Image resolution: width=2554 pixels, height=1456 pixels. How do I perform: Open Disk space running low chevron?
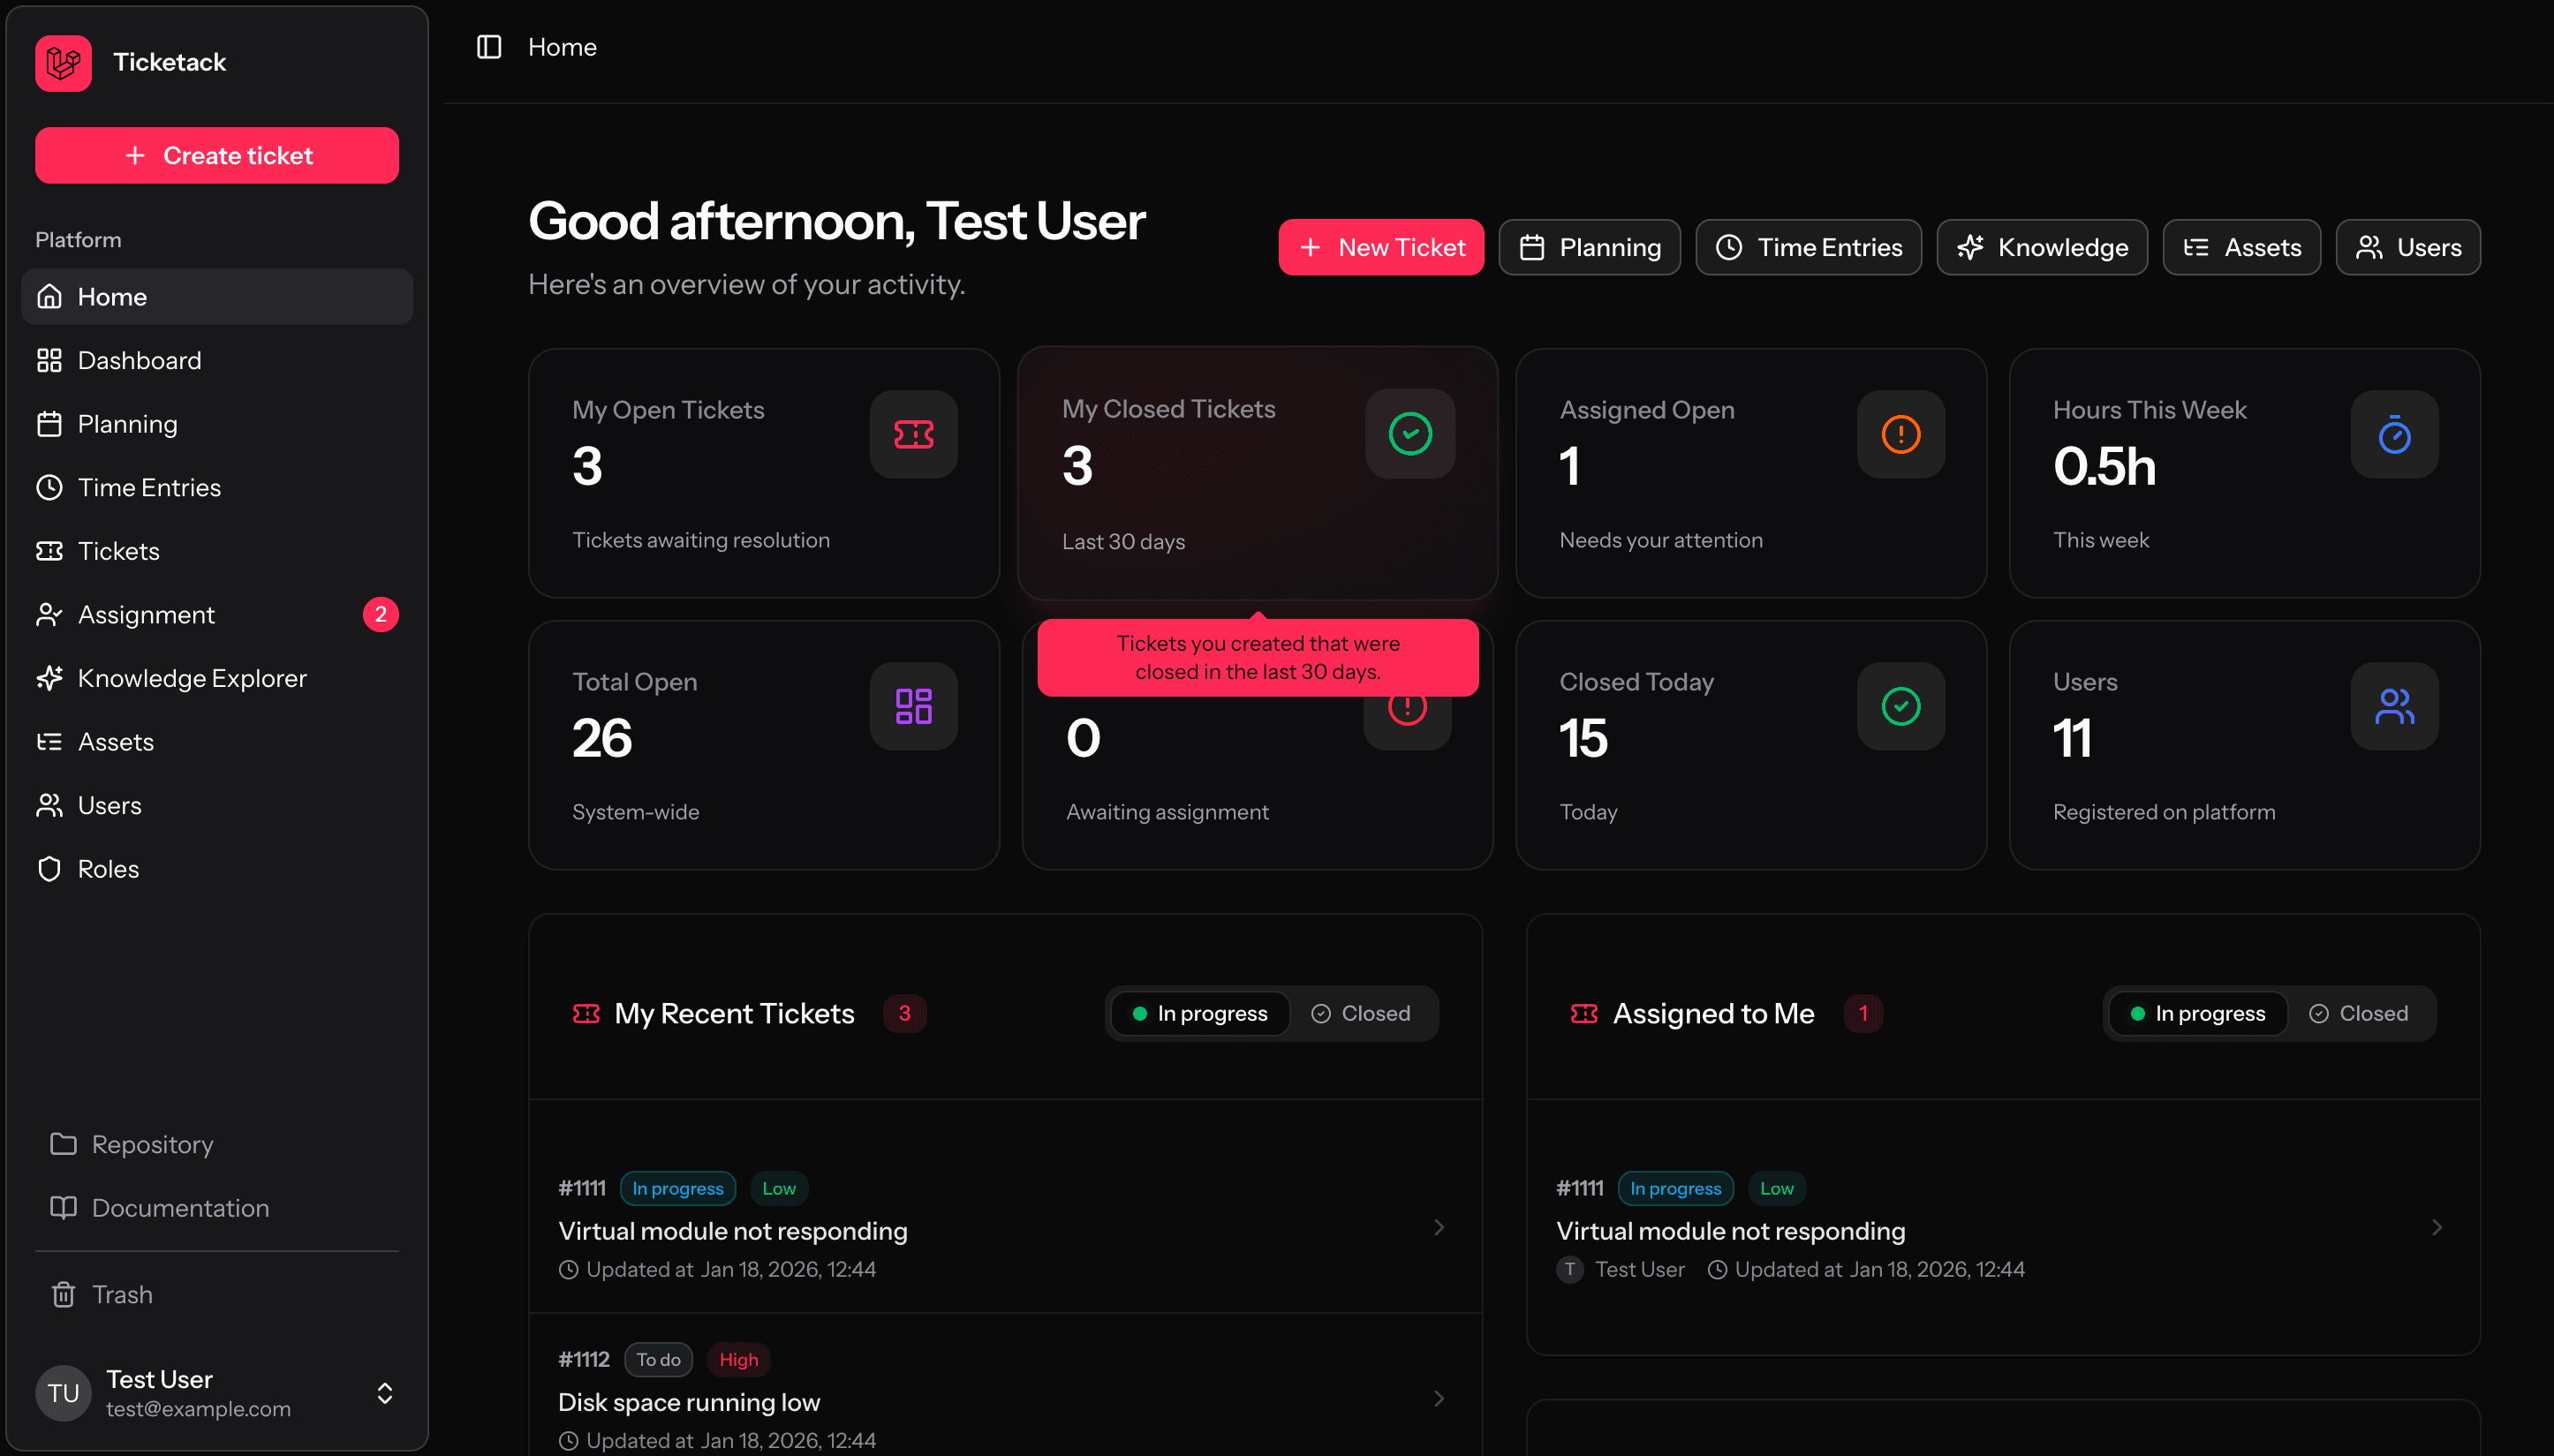(1439, 1398)
